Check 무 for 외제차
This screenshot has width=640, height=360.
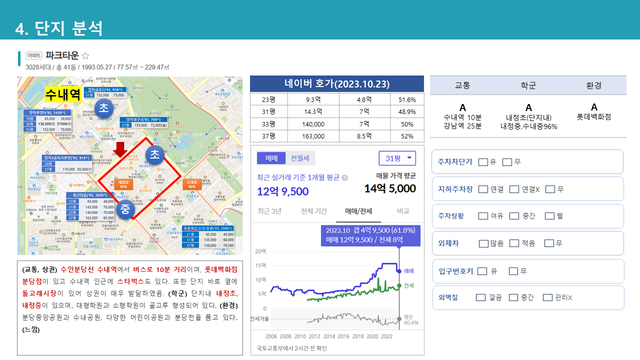[x=549, y=243]
